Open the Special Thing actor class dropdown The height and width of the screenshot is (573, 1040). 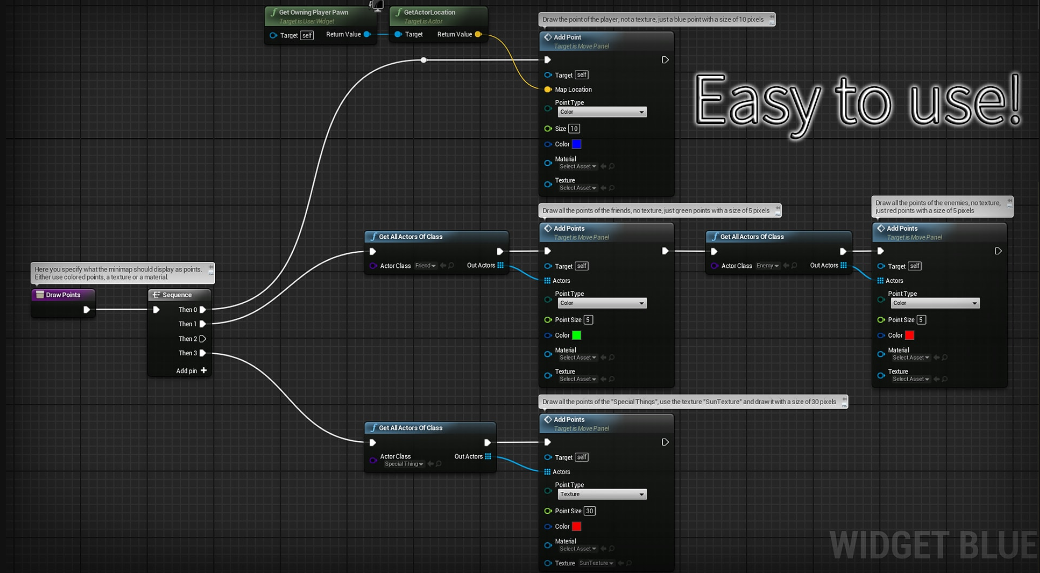click(403, 464)
